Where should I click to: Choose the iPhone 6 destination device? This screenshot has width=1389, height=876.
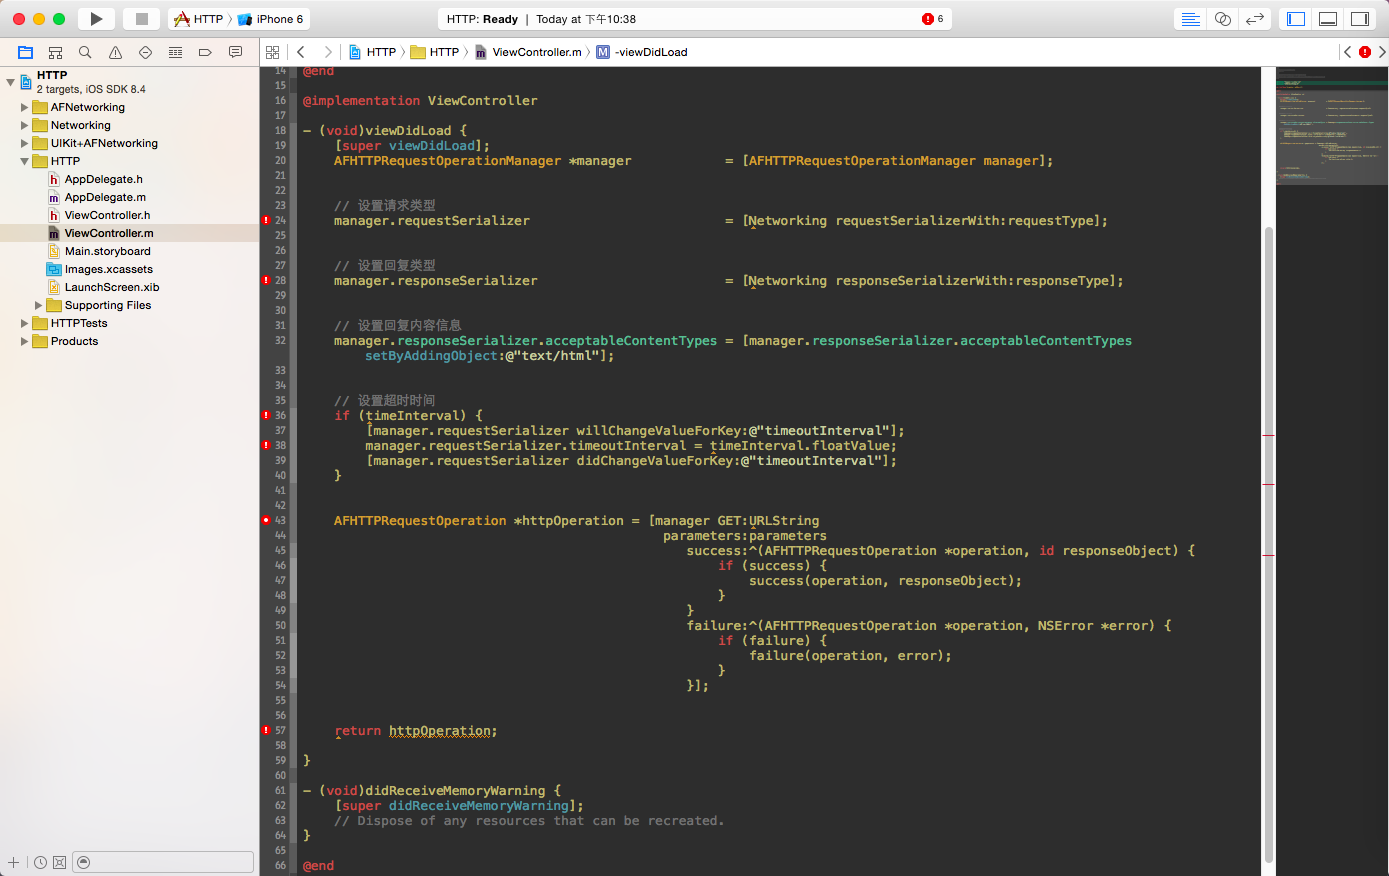[x=271, y=19]
